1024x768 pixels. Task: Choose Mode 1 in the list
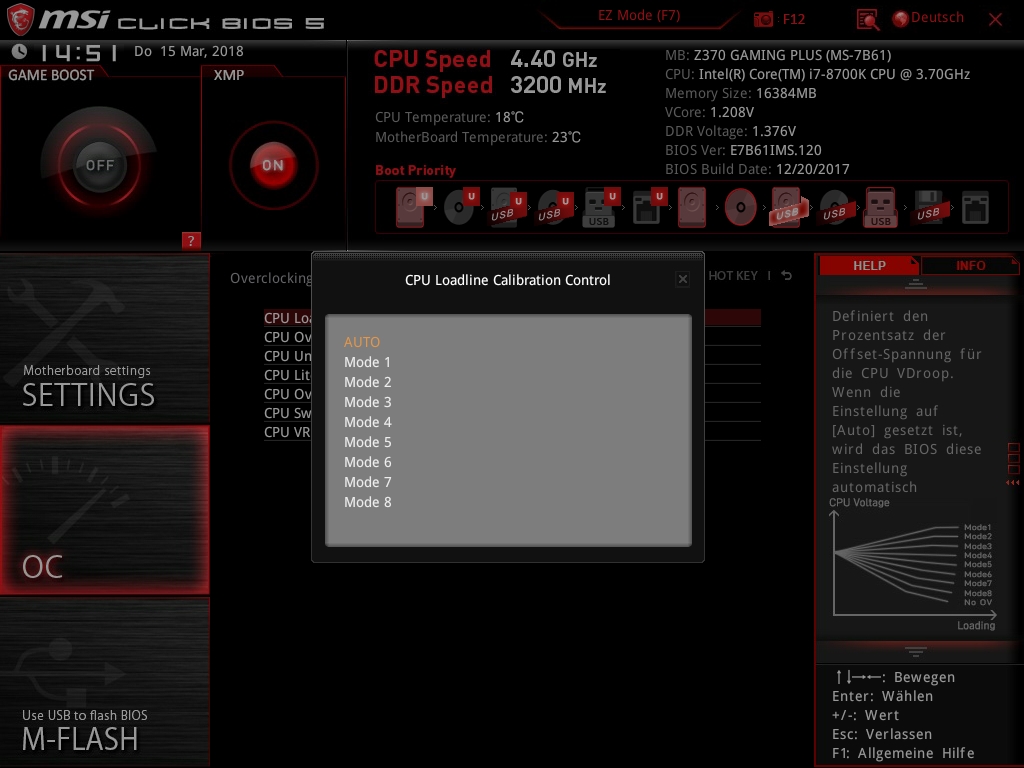(x=367, y=362)
